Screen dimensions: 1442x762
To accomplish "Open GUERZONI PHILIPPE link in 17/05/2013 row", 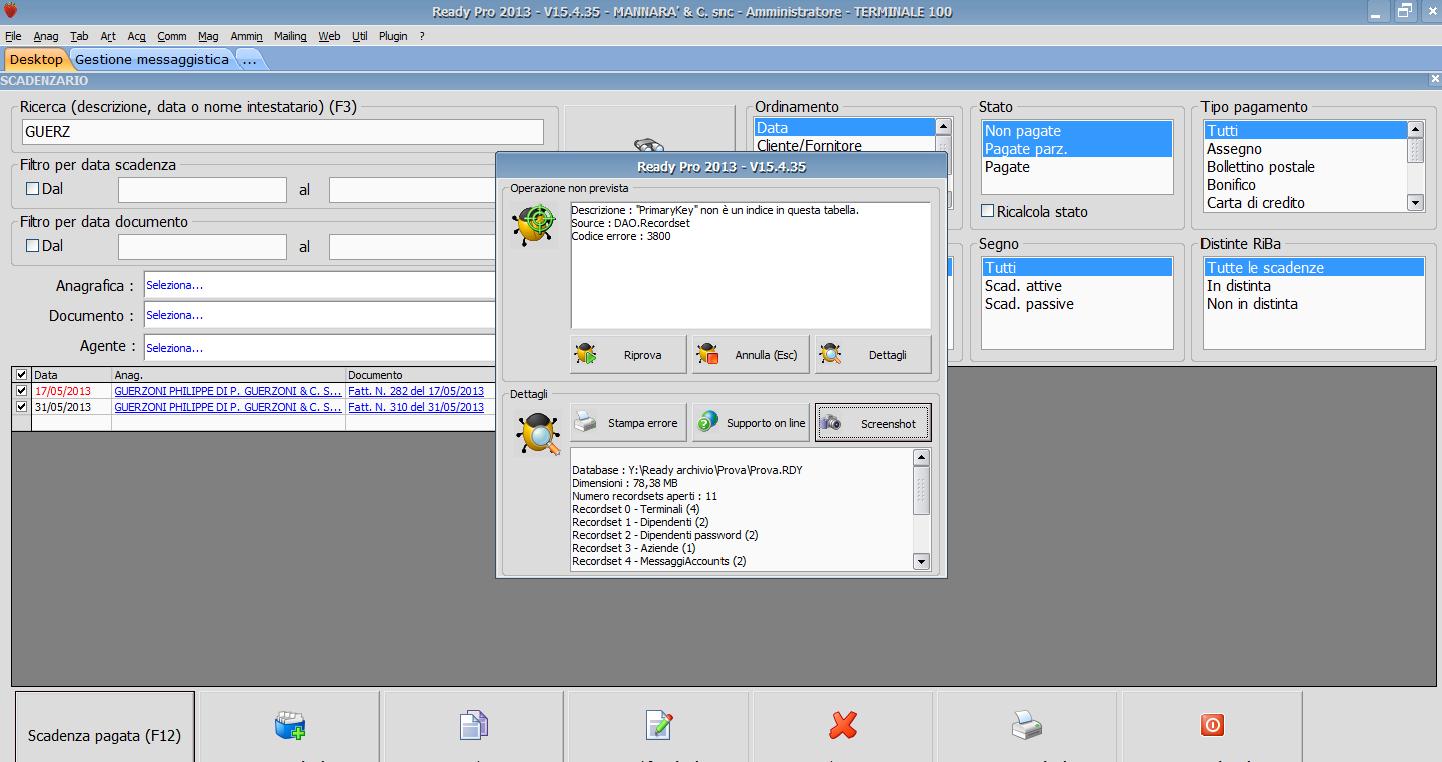I will [228, 391].
